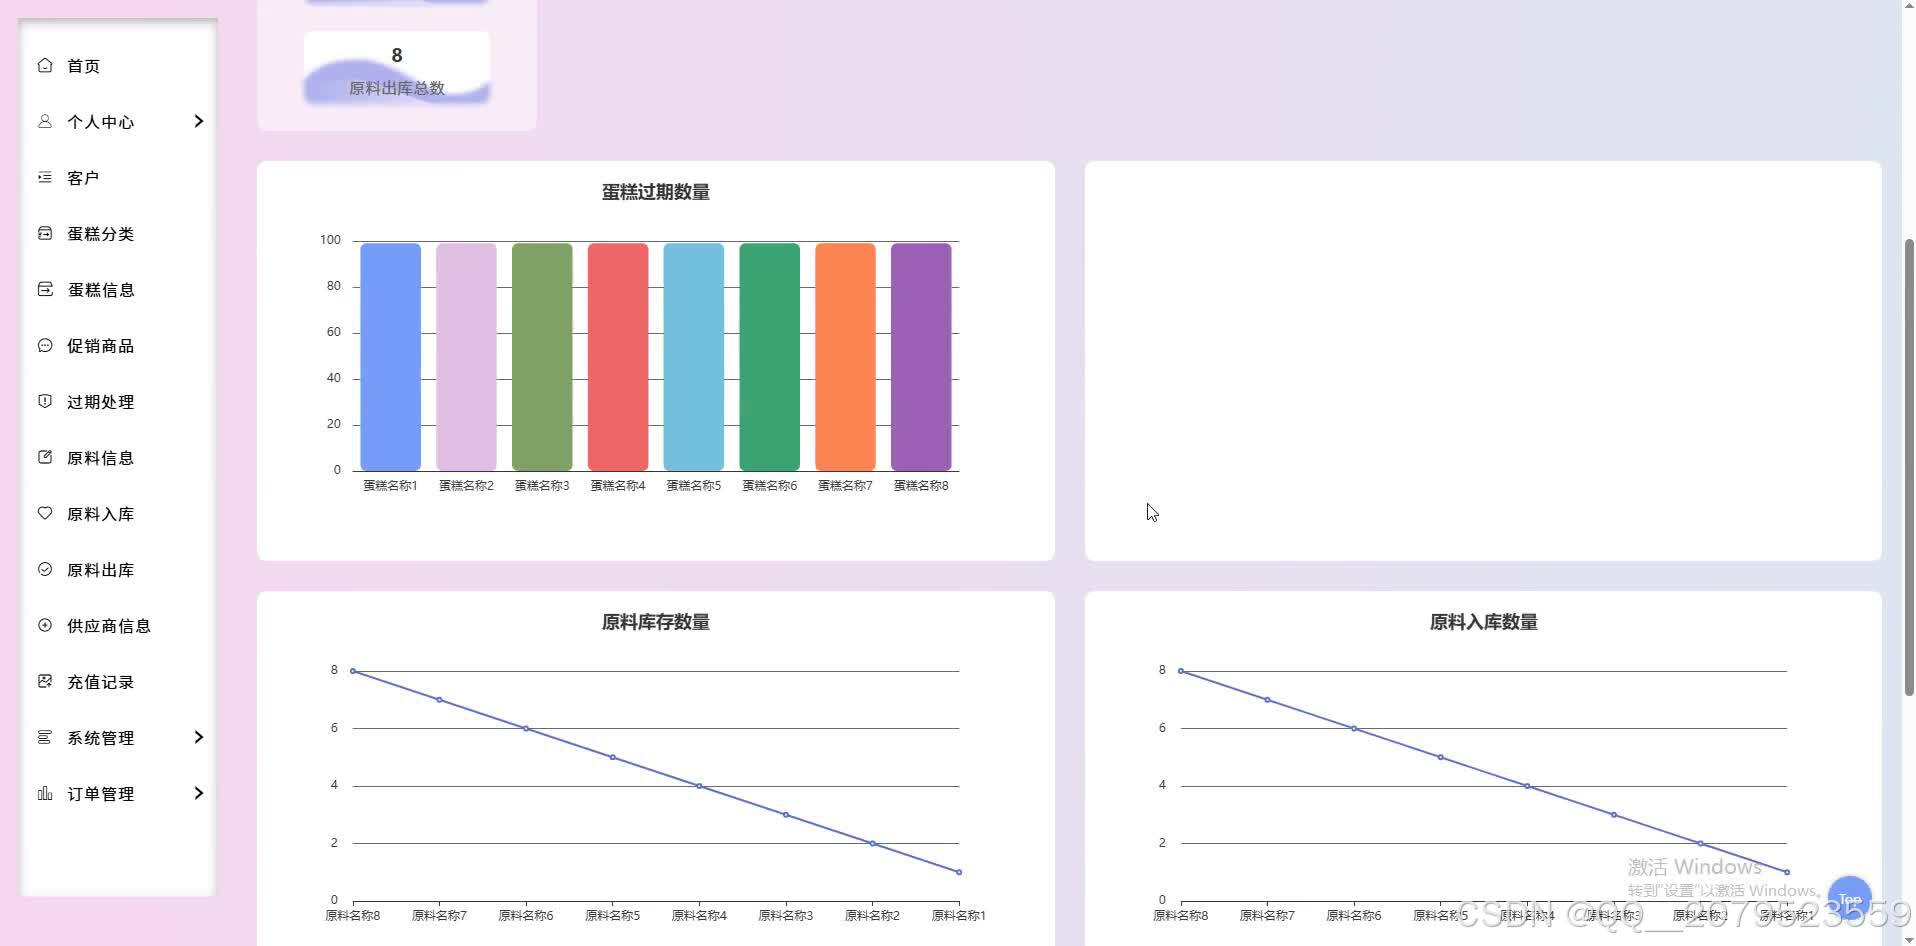Click the 原料名称1 point in 原料库存数量 chart
1916x946 pixels.
[959, 872]
